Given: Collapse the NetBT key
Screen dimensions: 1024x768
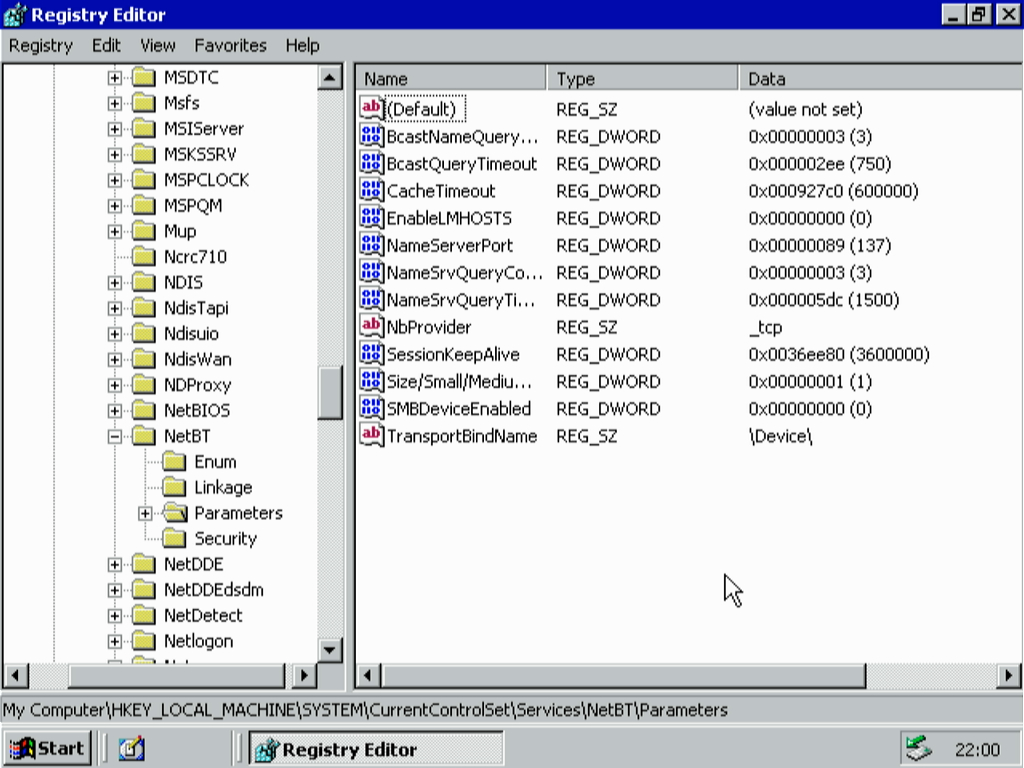Looking at the screenshot, I should coord(114,436).
